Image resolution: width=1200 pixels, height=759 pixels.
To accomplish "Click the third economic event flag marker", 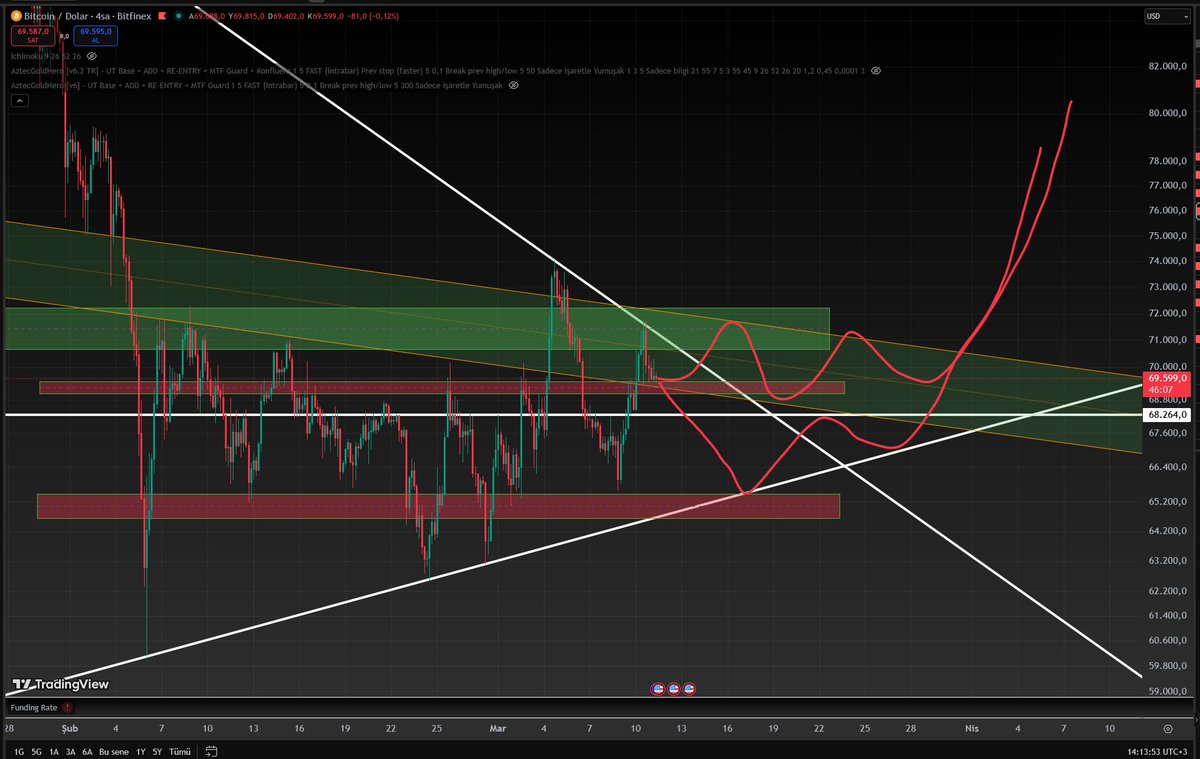I will pyautogui.click(x=689, y=689).
